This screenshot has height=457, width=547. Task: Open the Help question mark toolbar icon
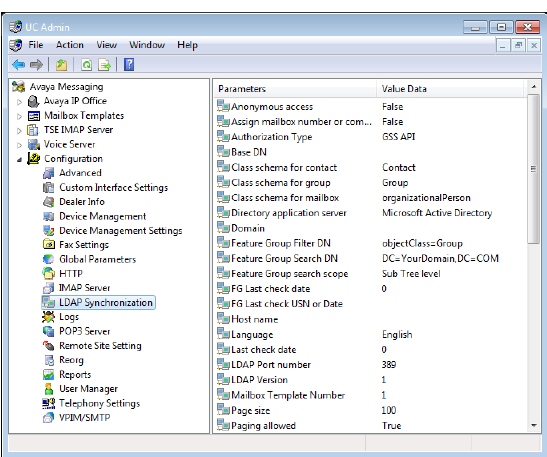[x=129, y=65]
